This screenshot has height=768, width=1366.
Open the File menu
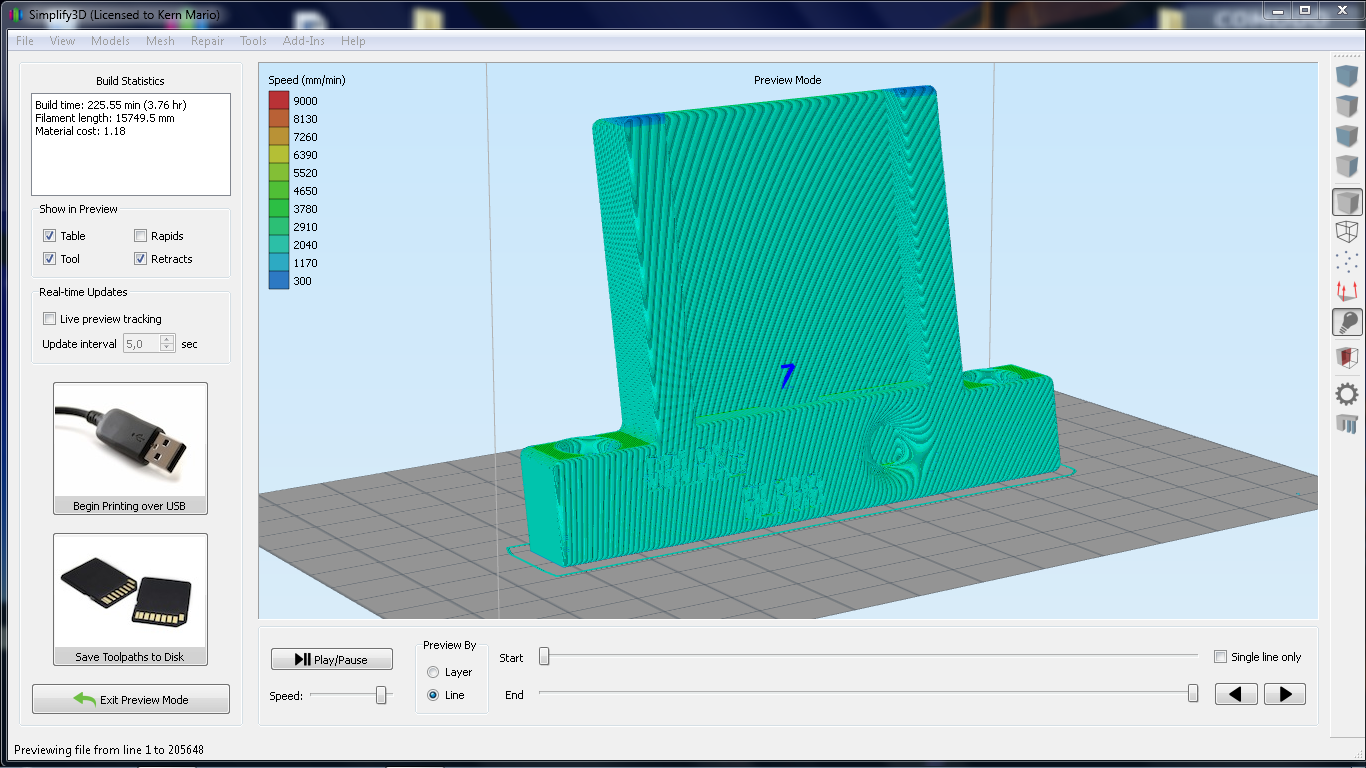click(x=25, y=41)
